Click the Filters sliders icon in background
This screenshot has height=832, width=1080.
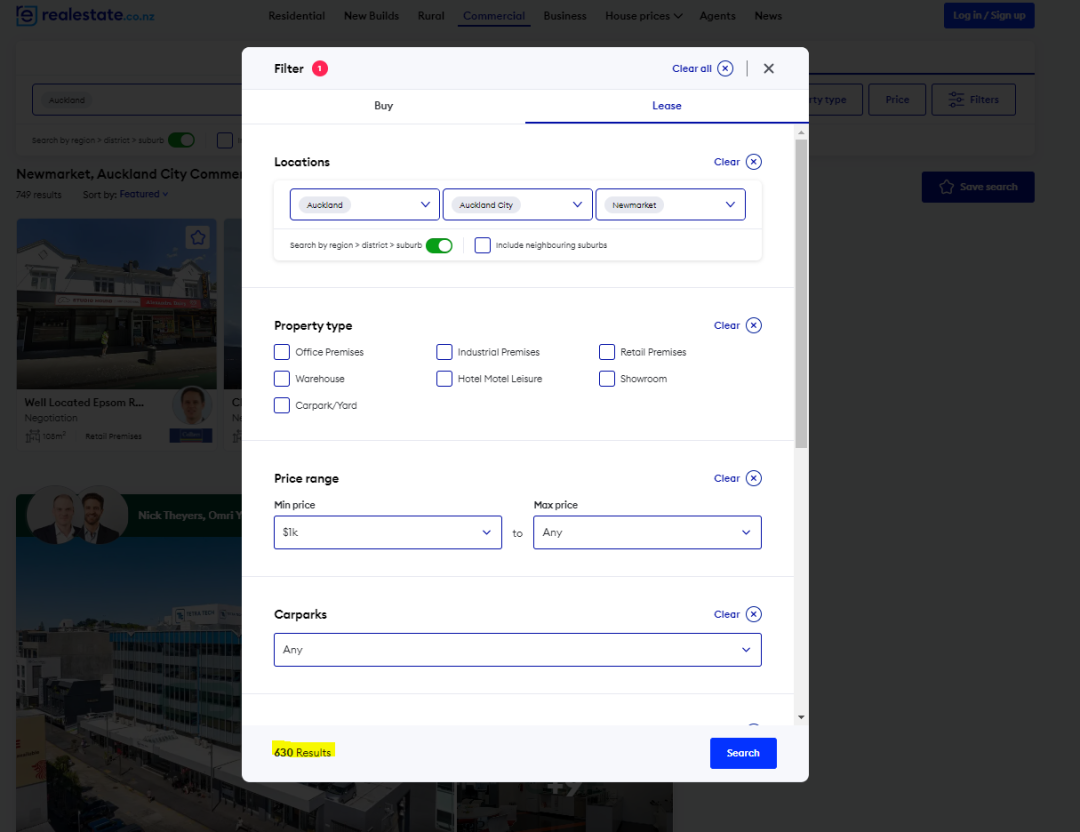(x=956, y=99)
